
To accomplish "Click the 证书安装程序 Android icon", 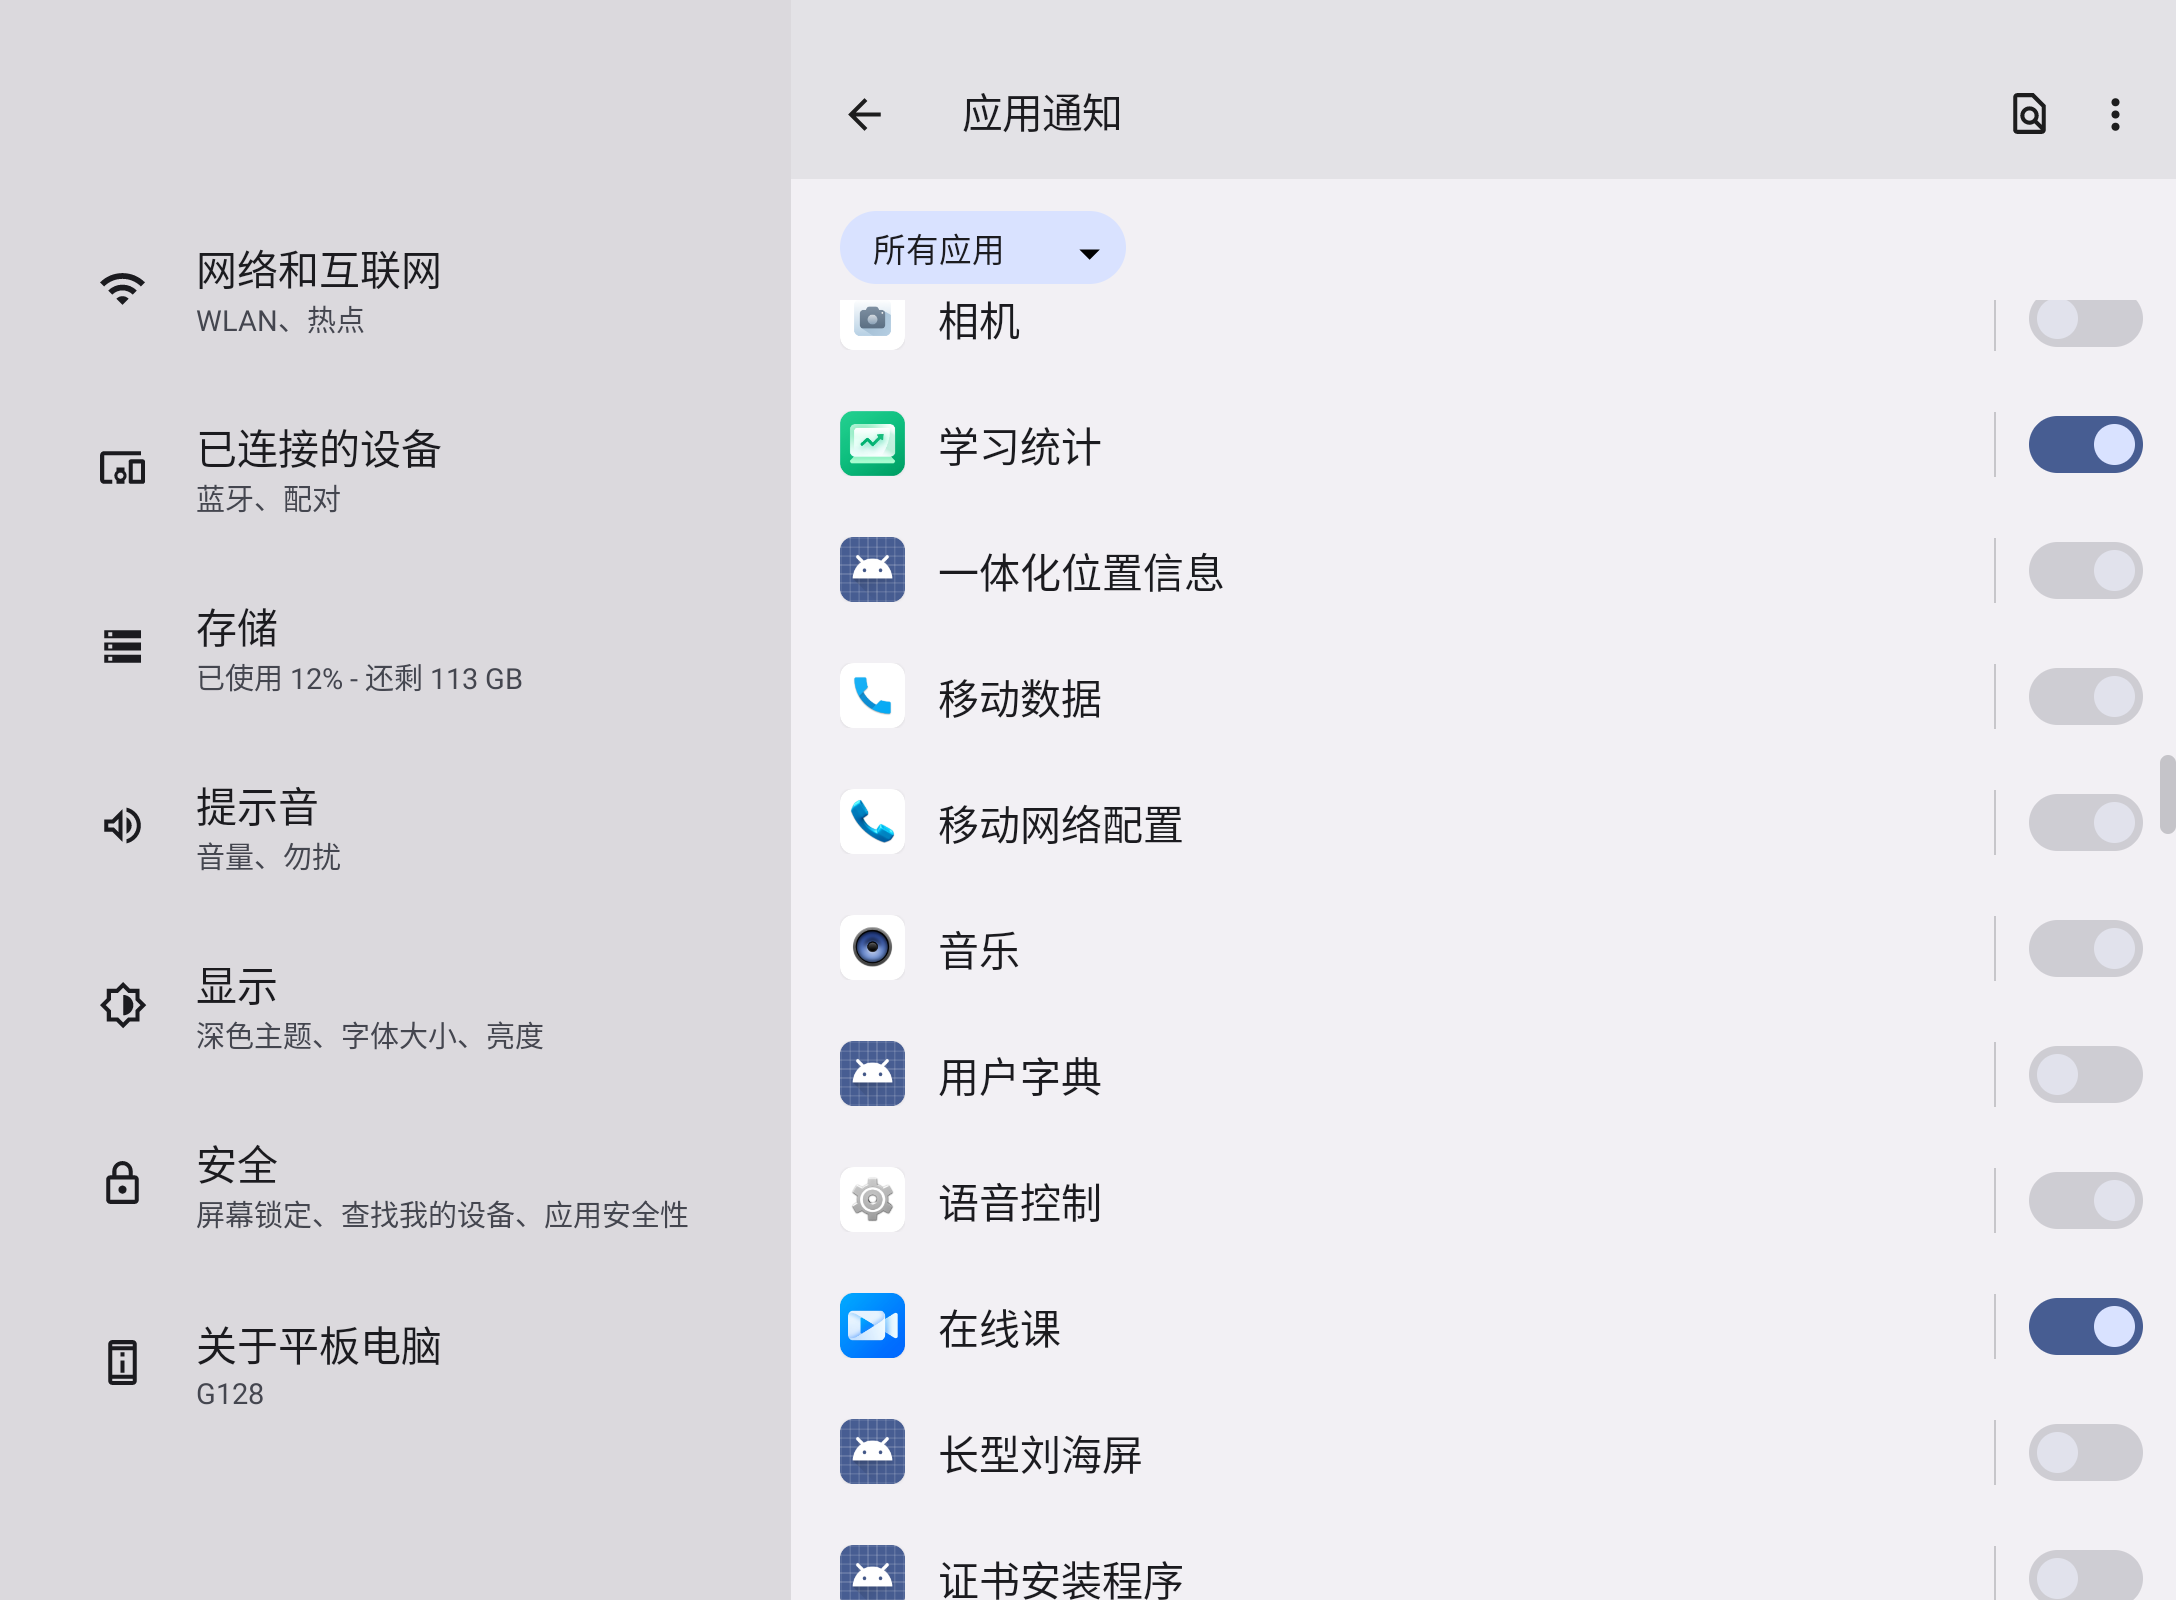I will click(872, 1573).
